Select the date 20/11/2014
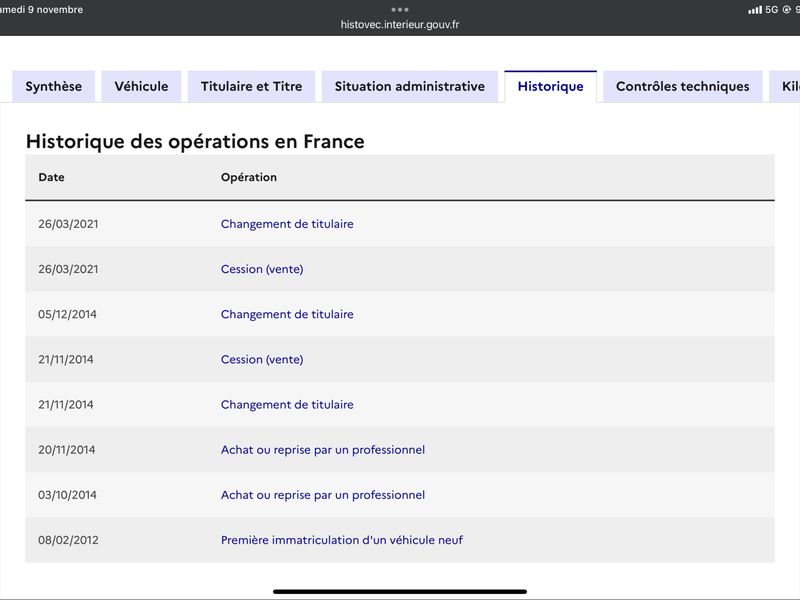The height and width of the screenshot is (600, 800). click(67, 449)
